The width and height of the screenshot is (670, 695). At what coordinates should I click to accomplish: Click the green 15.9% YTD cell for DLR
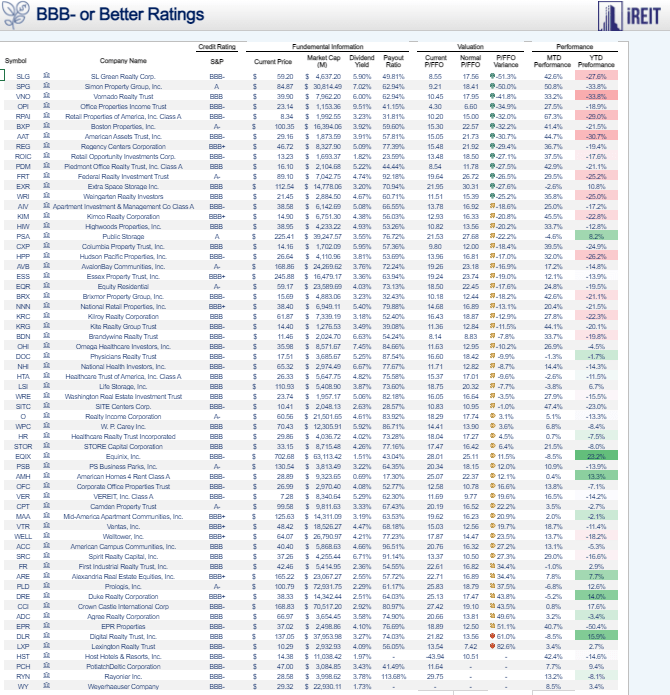596,636
